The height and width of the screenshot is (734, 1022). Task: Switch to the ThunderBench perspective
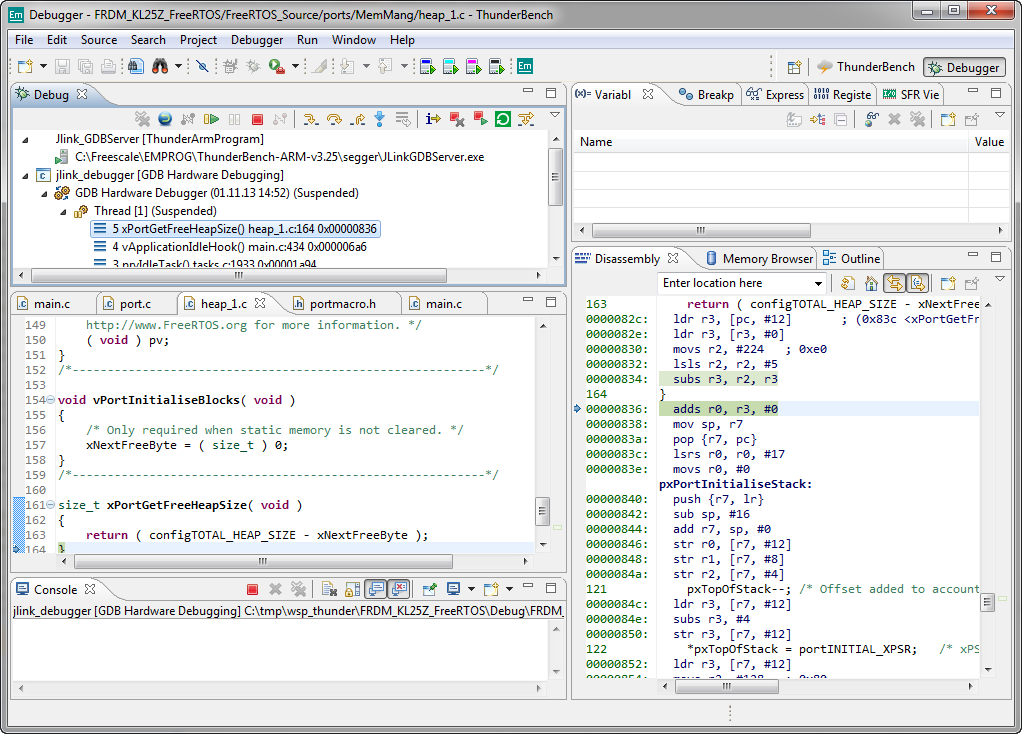click(866, 67)
